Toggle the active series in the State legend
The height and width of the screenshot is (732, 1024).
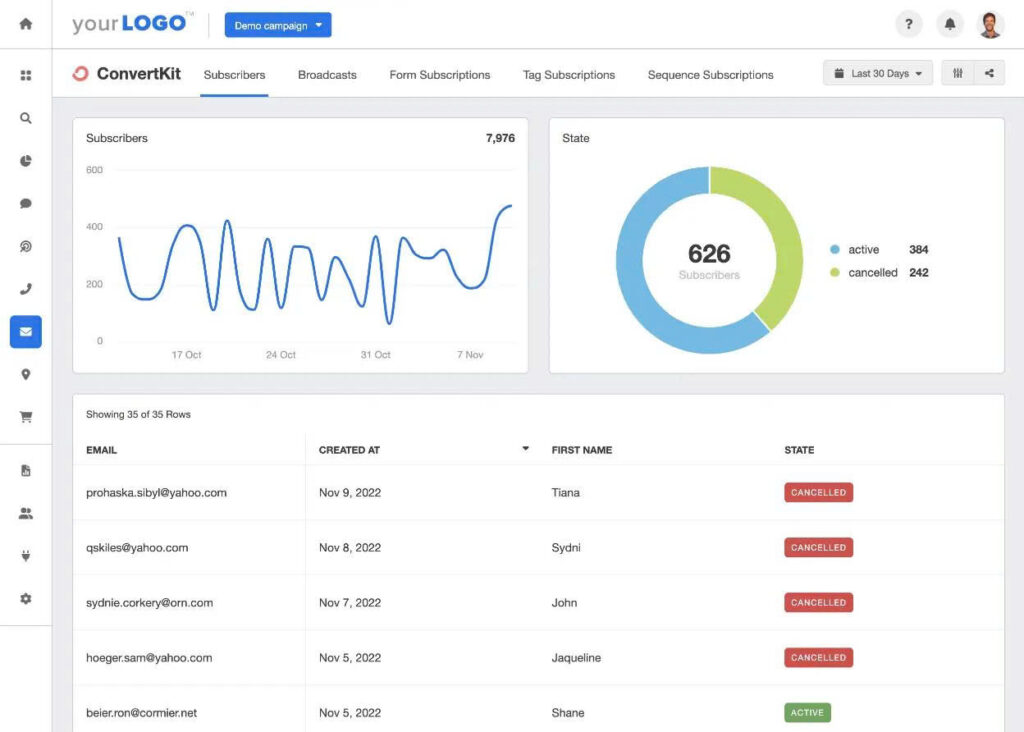(x=866, y=249)
